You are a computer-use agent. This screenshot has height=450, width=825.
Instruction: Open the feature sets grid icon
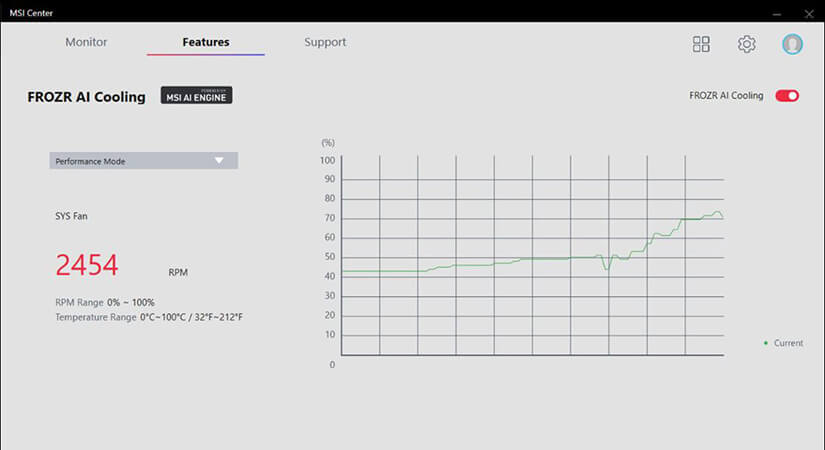coord(701,44)
